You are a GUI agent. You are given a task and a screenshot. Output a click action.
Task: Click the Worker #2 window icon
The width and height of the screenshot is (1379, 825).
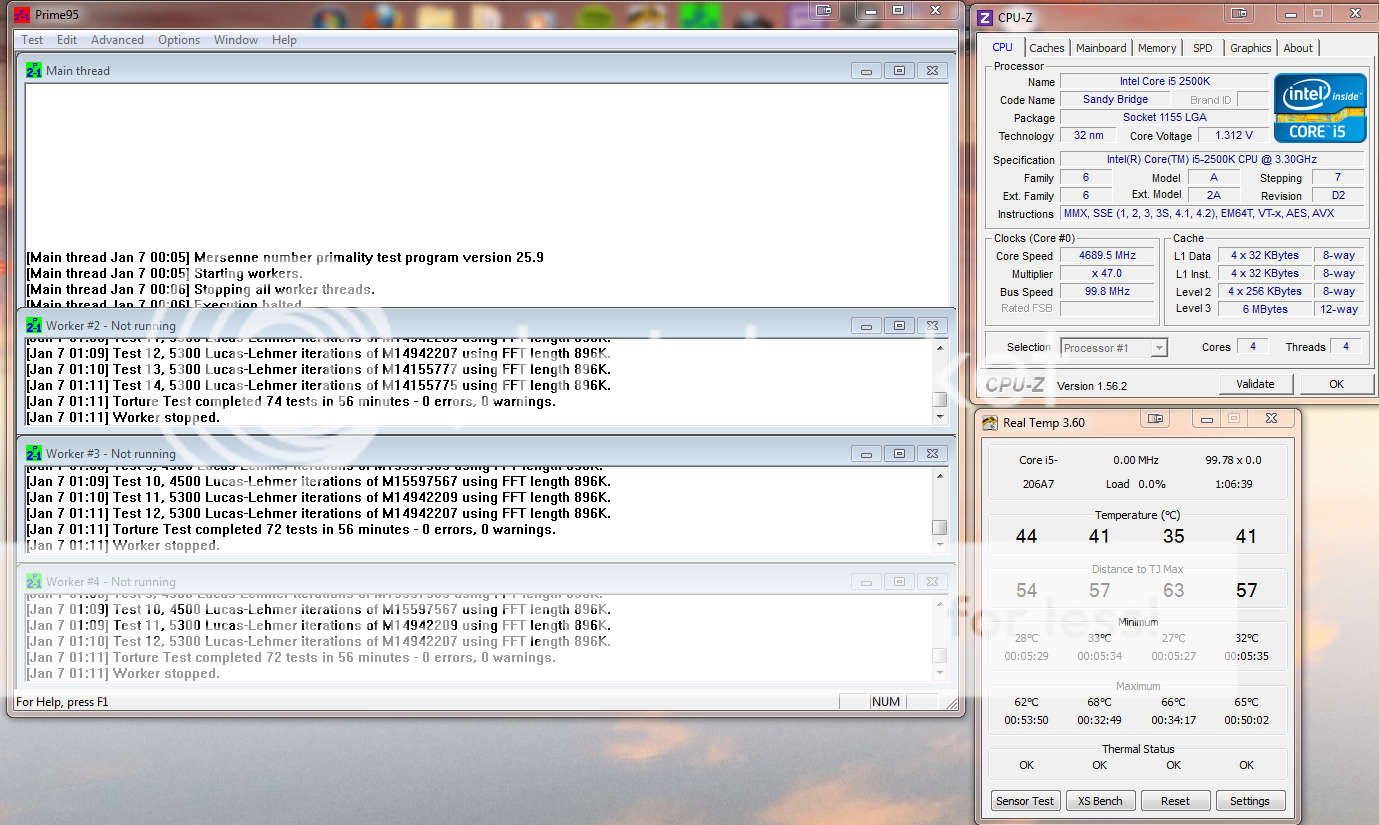click(34, 326)
